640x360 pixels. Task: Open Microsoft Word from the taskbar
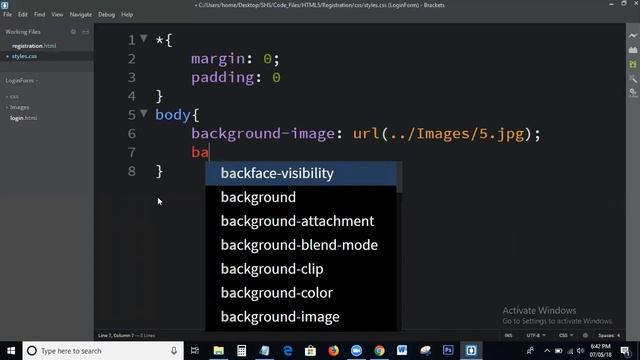point(402,351)
